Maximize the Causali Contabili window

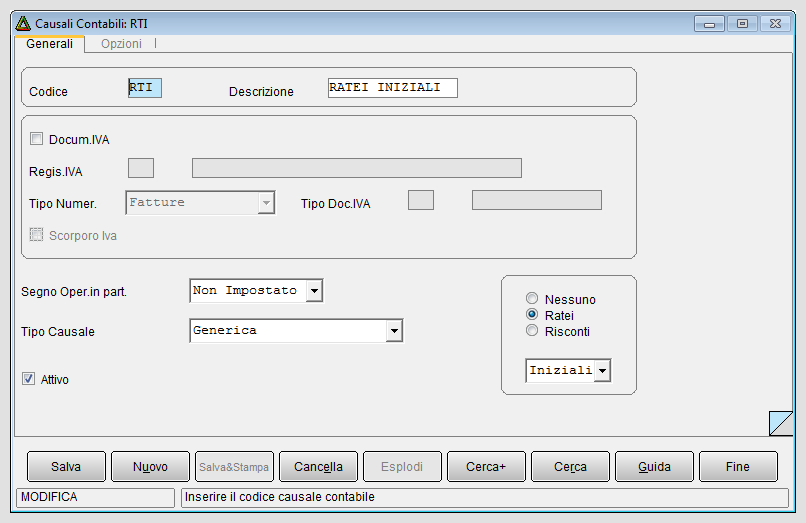[x=742, y=24]
